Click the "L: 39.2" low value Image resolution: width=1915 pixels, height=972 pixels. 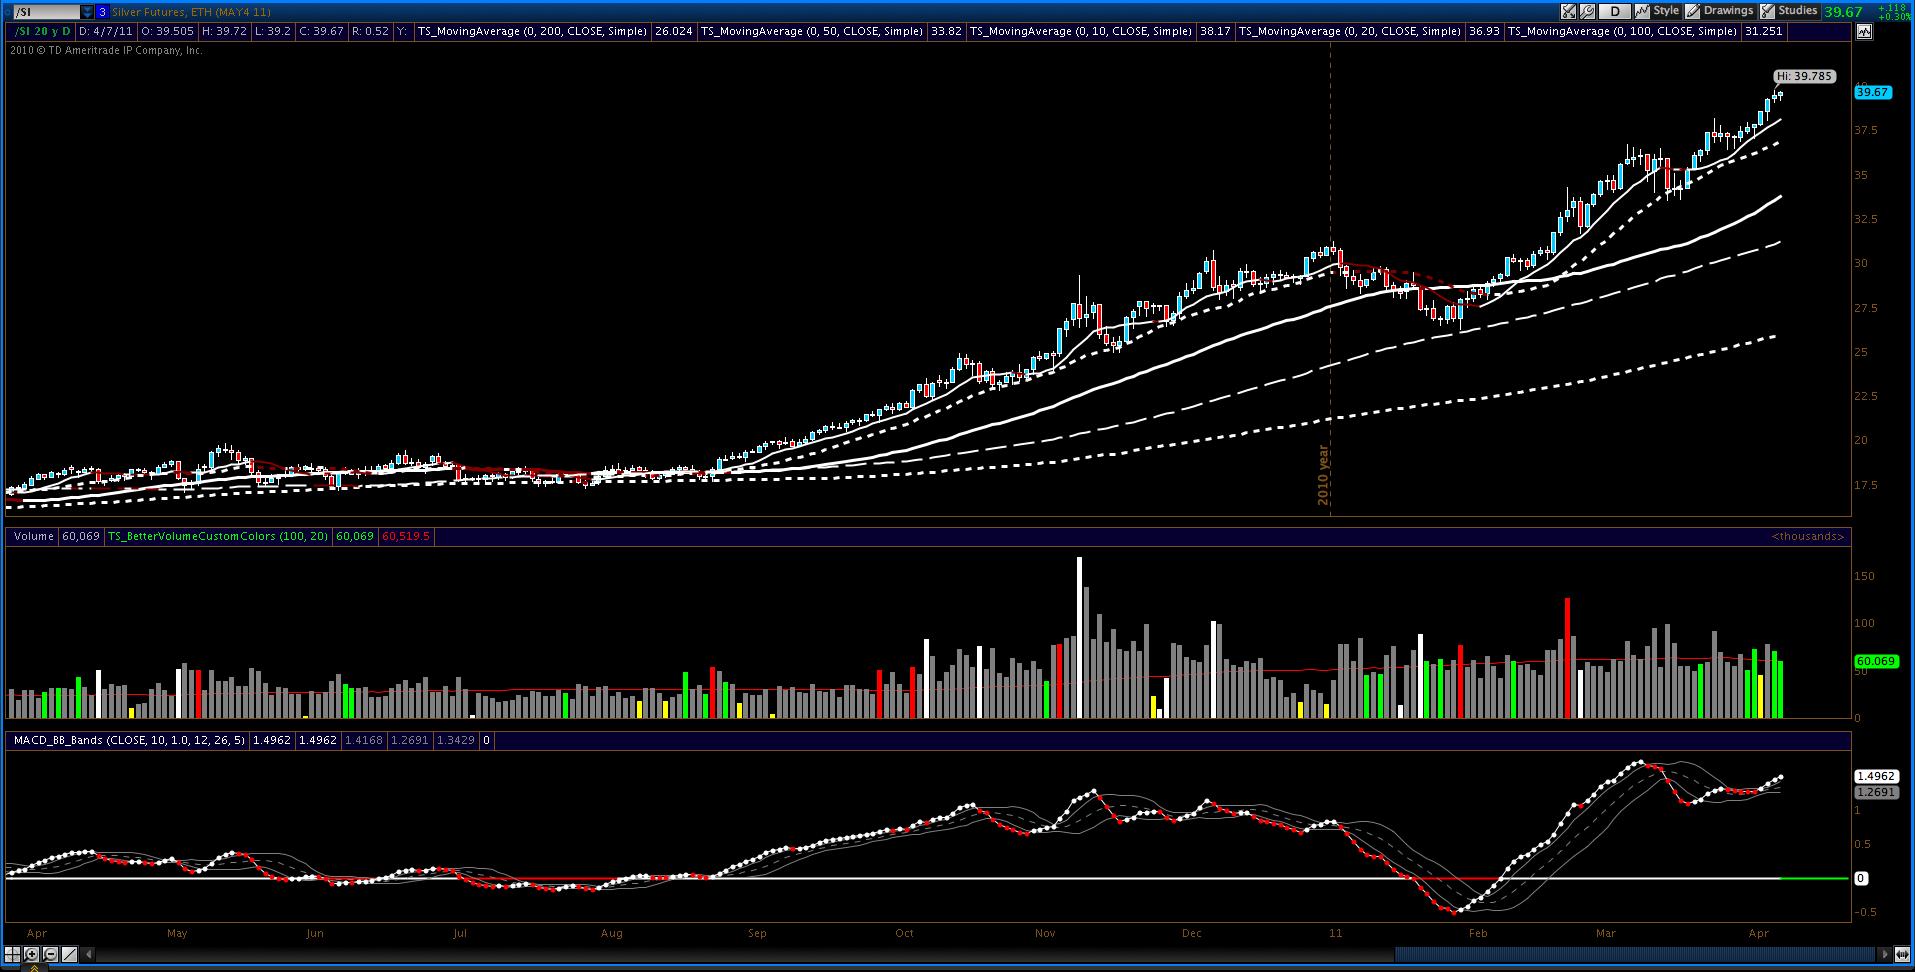click(273, 32)
